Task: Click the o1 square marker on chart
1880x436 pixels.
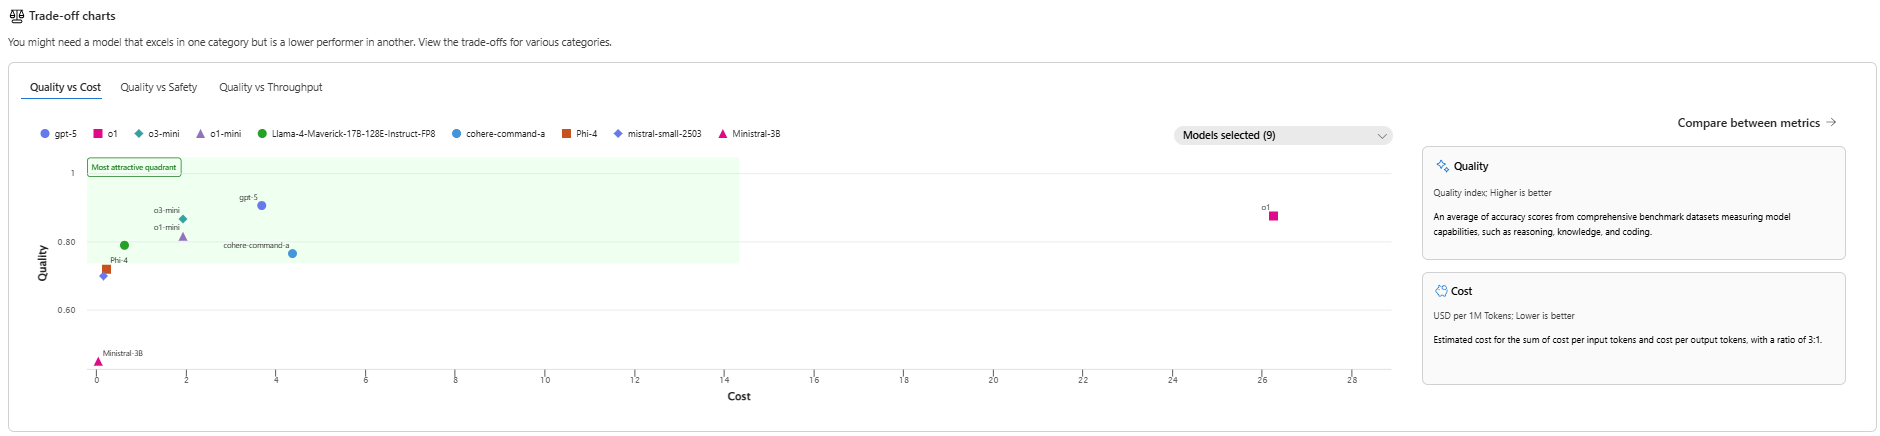Action: (x=1273, y=216)
